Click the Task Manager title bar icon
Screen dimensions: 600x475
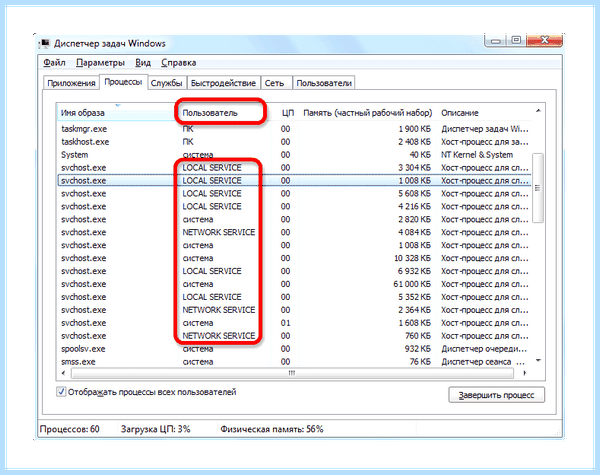point(44,43)
